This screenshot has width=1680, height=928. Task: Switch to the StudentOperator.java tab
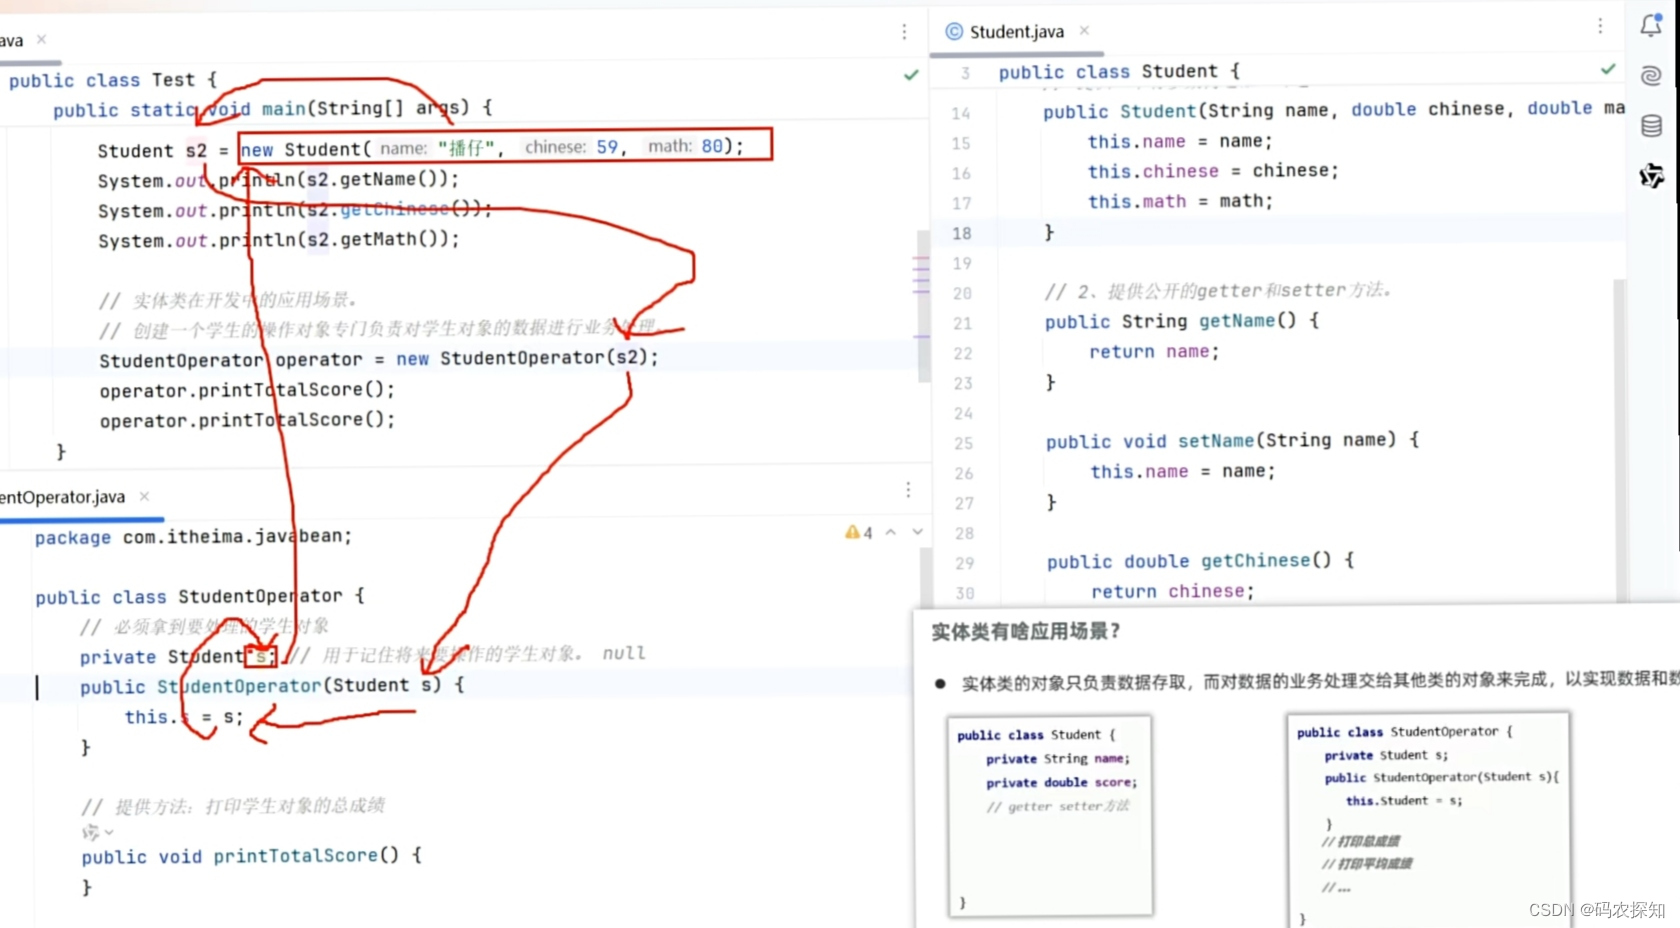coord(62,497)
